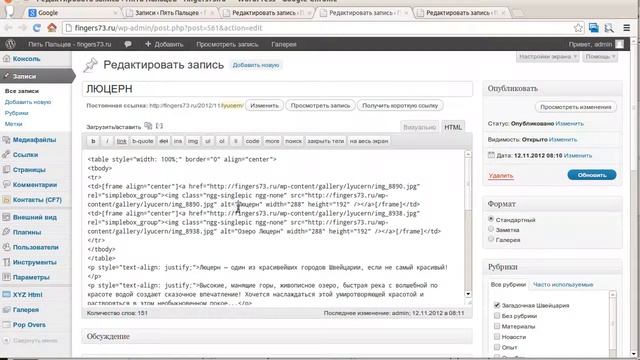Click the browser back arrow
Image resolution: width=640 pixels, height=360 pixels.
click(8, 28)
